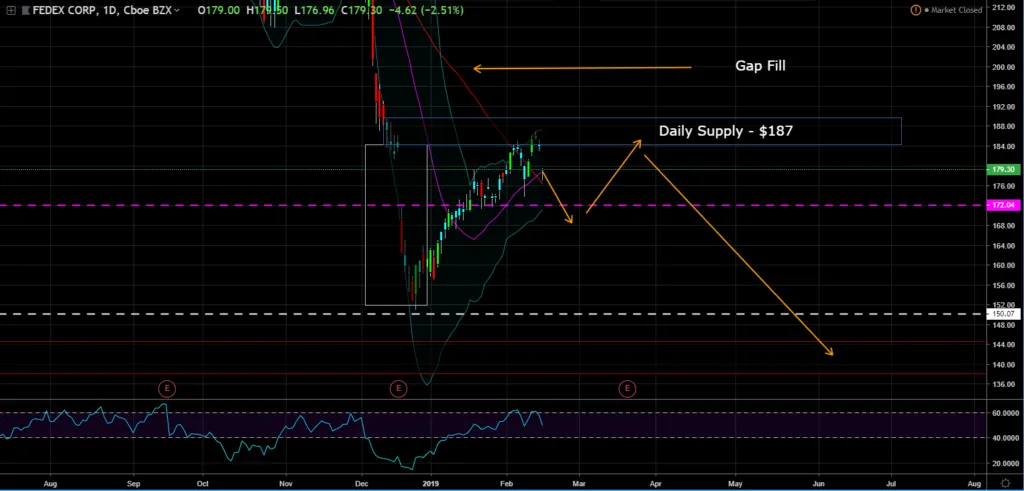Click the 2019 label on the time axis
The width and height of the screenshot is (1024, 491).
pos(431,482)
